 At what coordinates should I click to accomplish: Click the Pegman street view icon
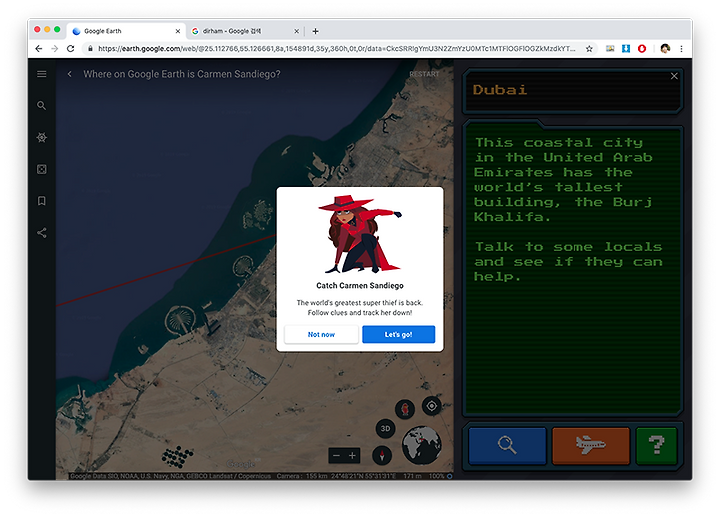405,409
